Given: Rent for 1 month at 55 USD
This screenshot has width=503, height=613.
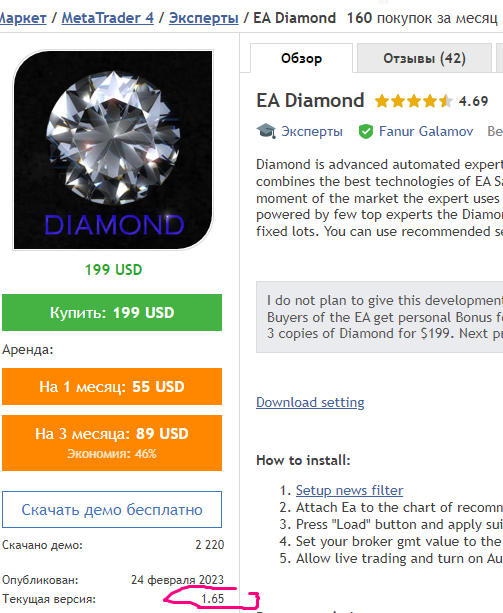Looking at the screenshot, I should 112,386.
